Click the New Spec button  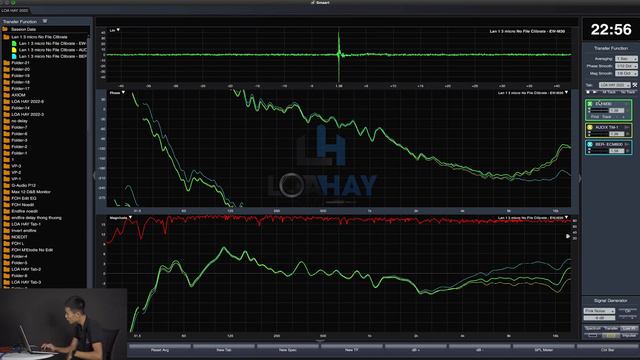pyautogui.click(x=288, y=350)
